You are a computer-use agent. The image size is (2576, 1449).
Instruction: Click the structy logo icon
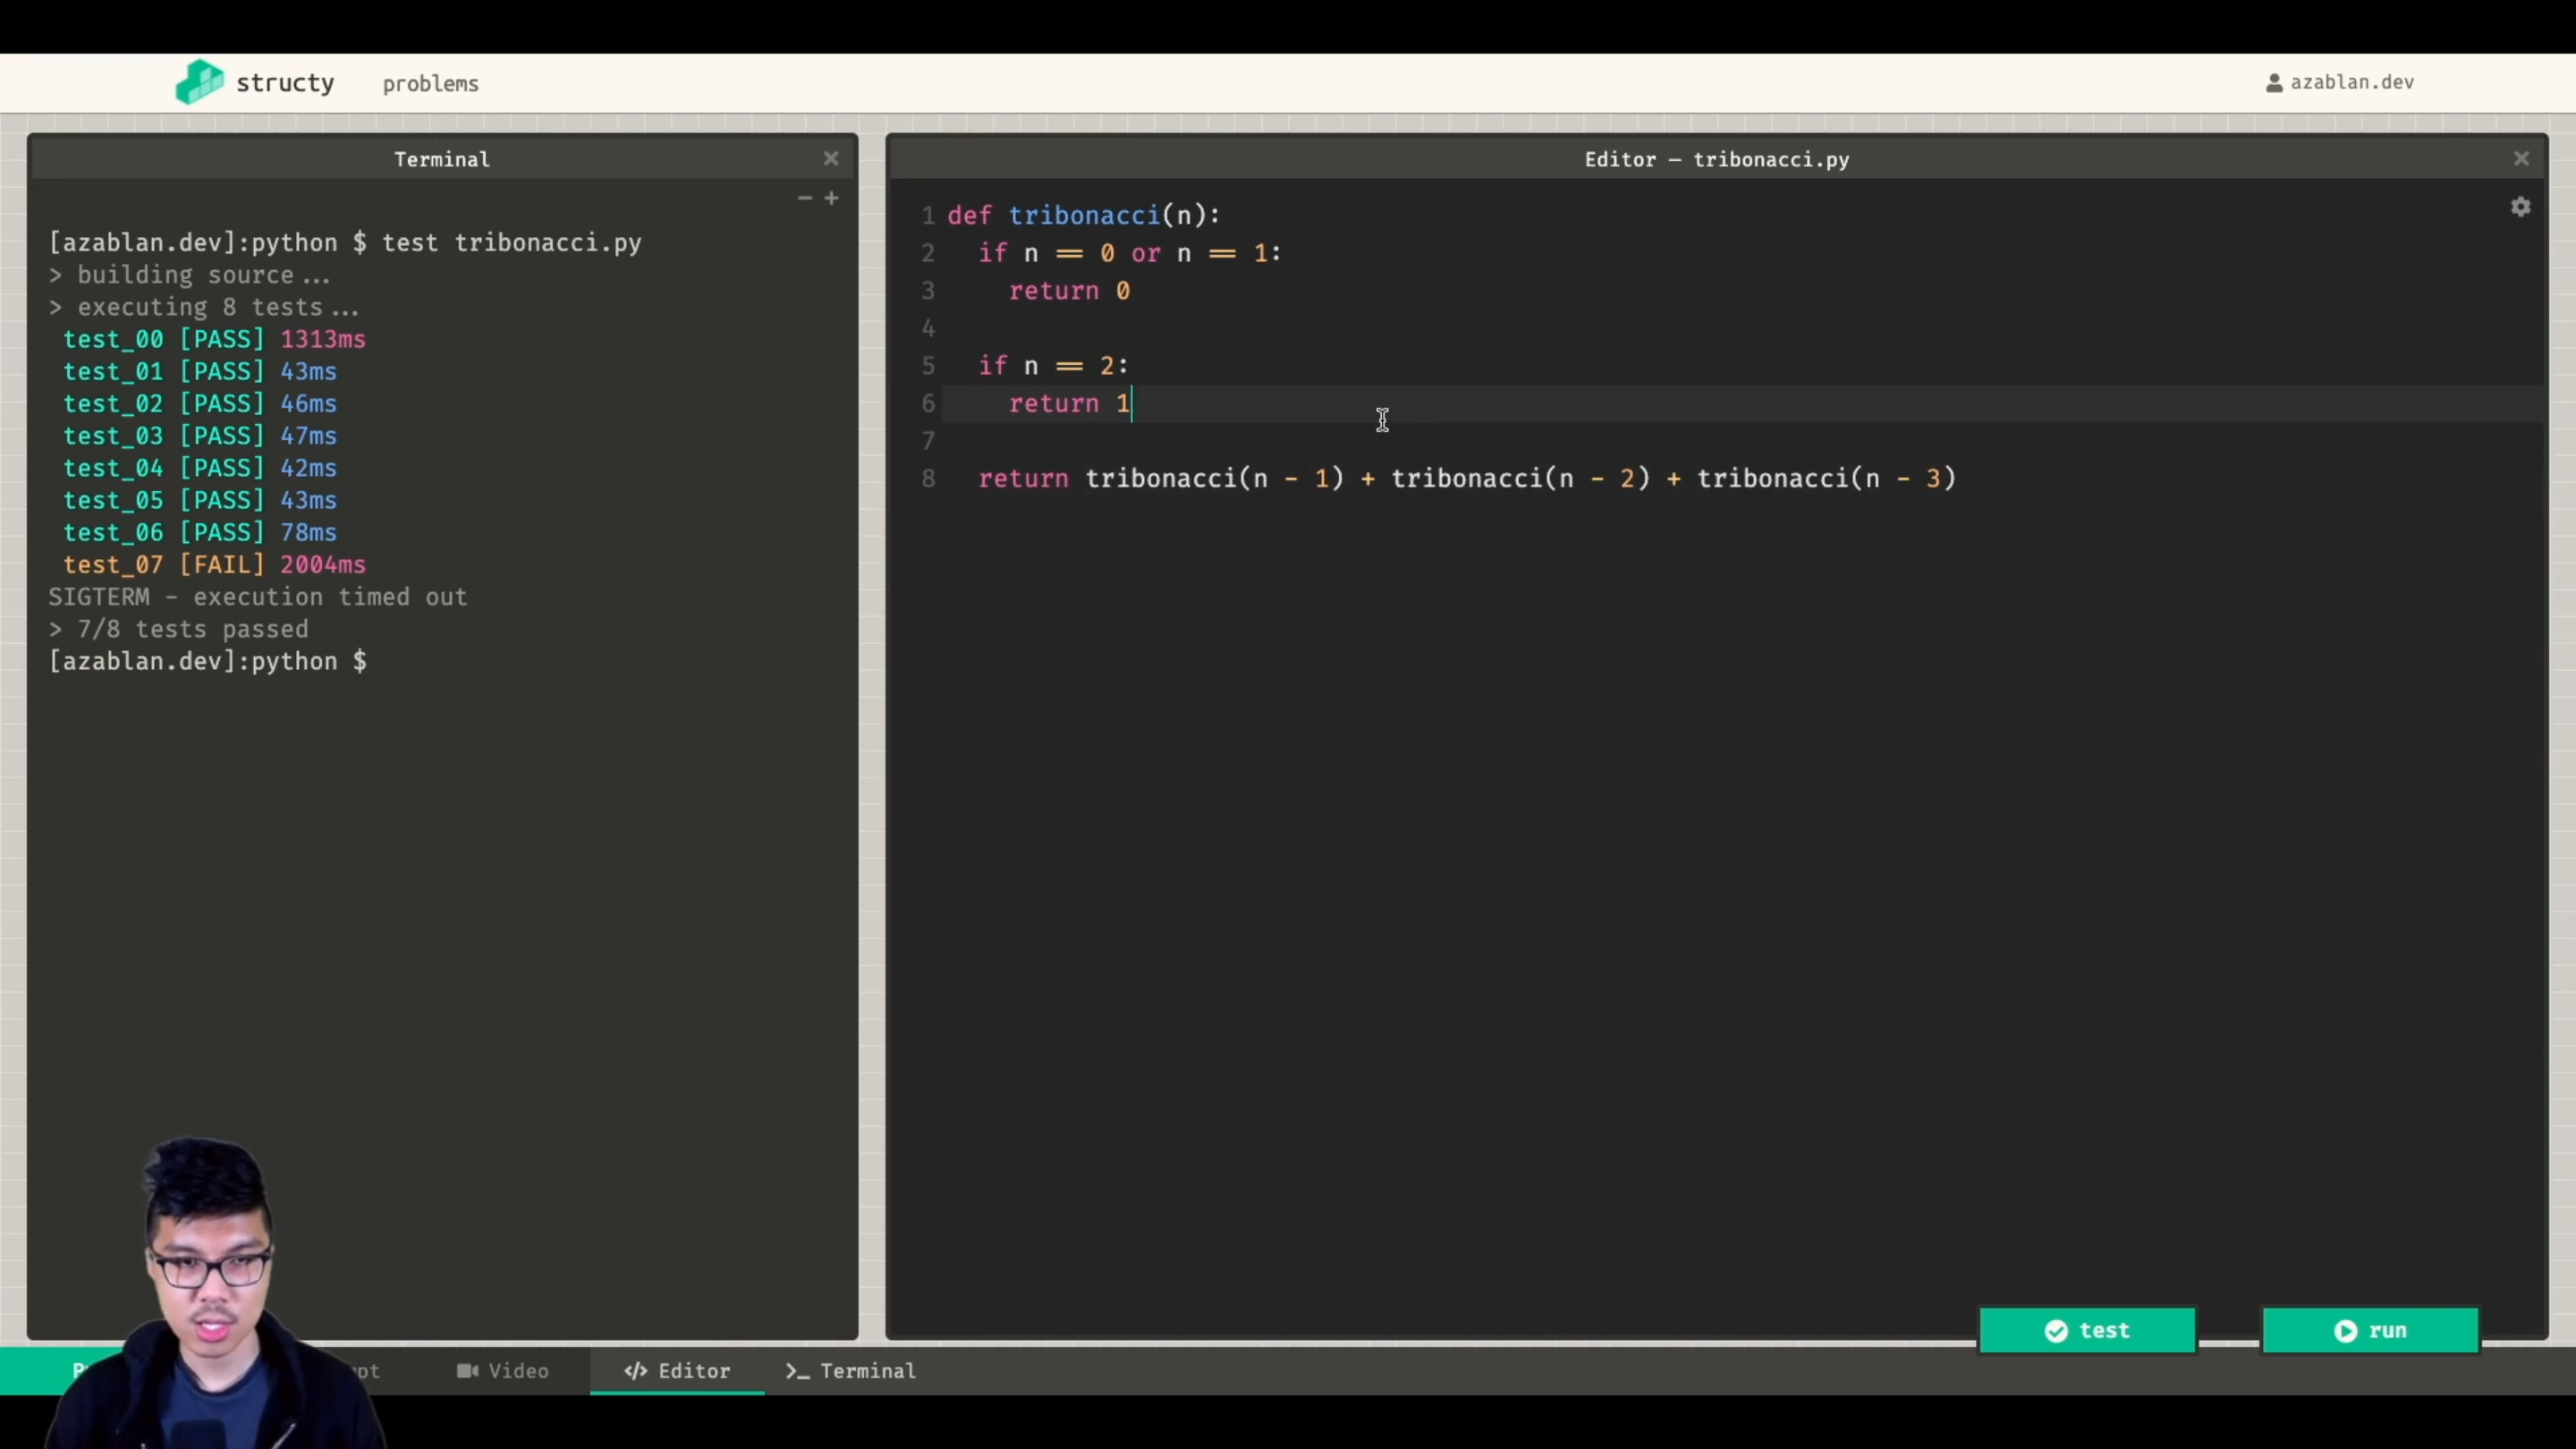(199, 82)
